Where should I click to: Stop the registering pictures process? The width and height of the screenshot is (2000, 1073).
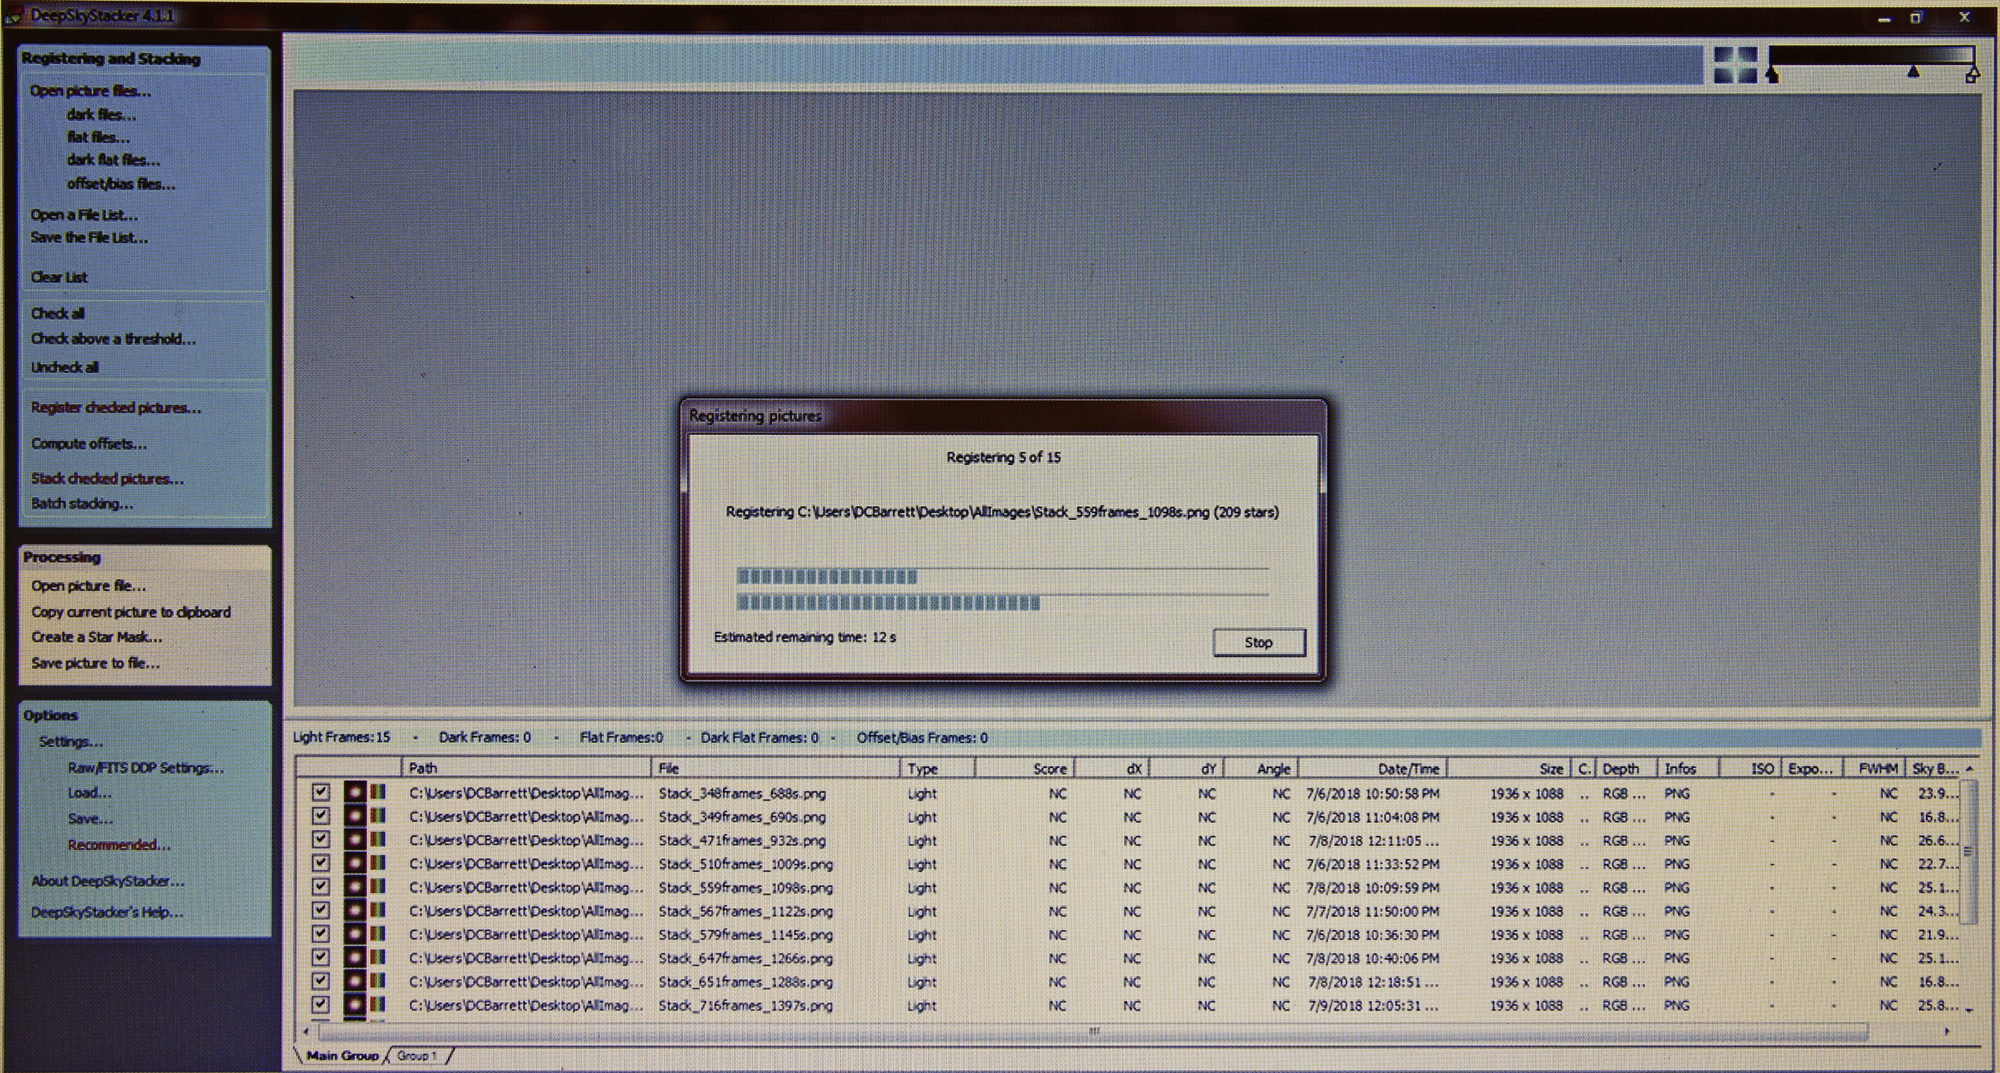[x=1259, y=642]
